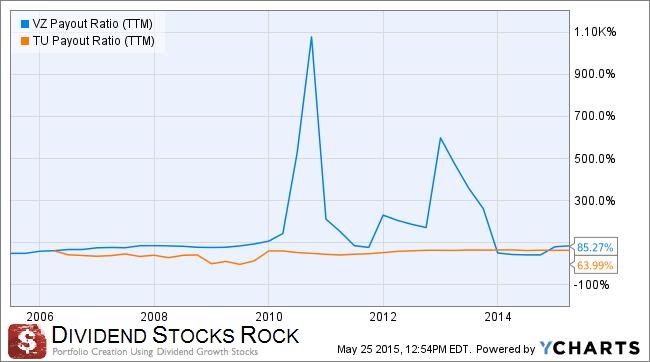Click the 1.10K% y-axis label

click(595, 32)
